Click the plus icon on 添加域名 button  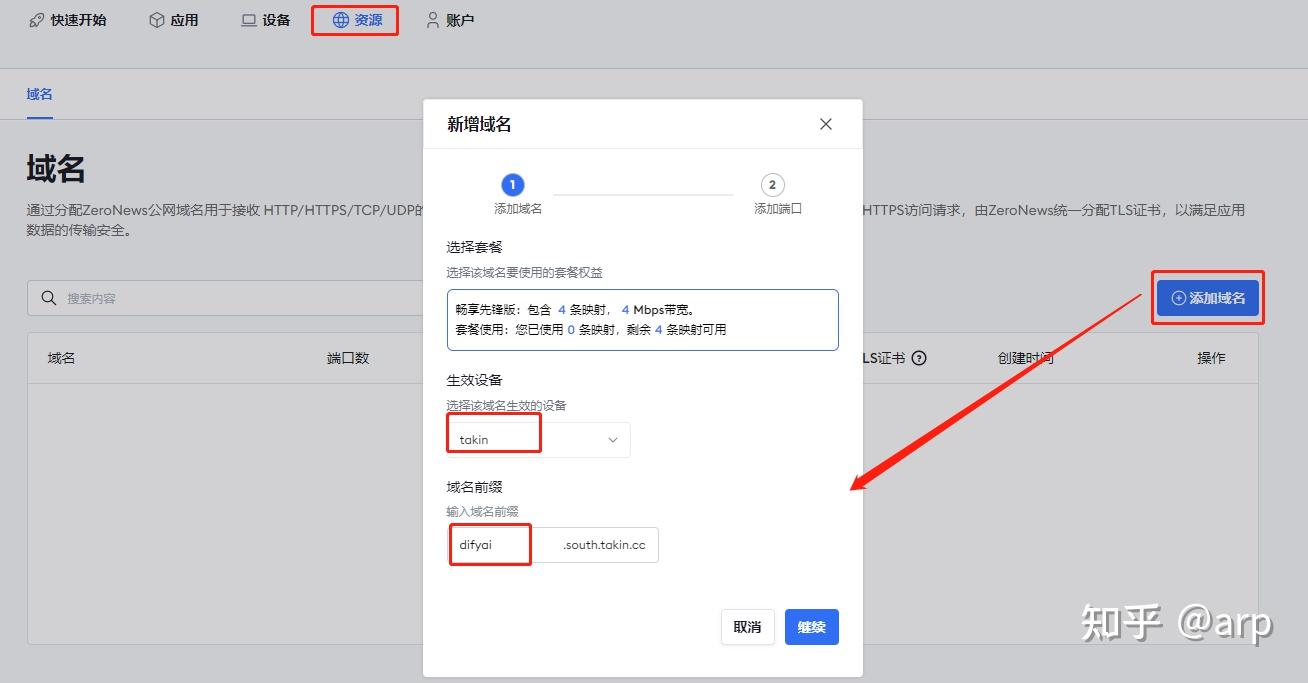click(x=1178, y=298)
